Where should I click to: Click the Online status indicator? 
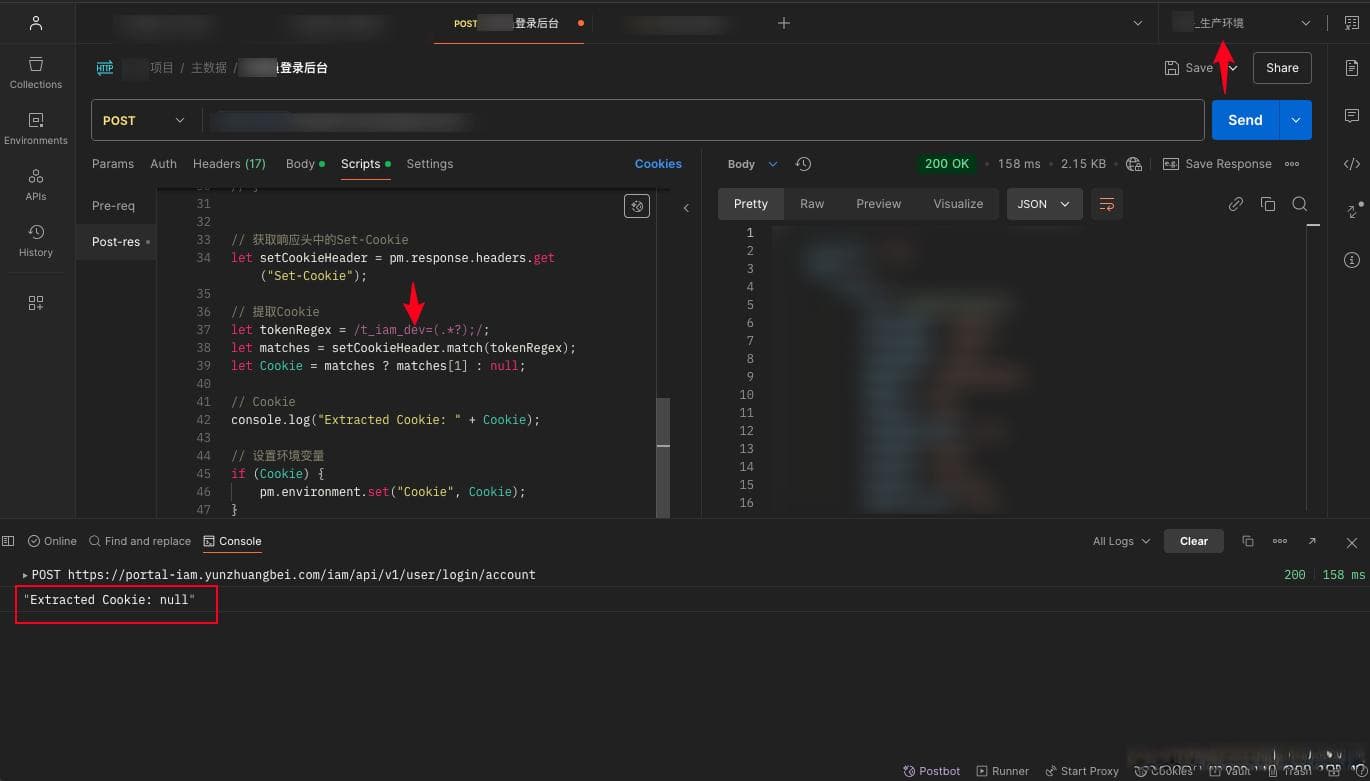52,541
